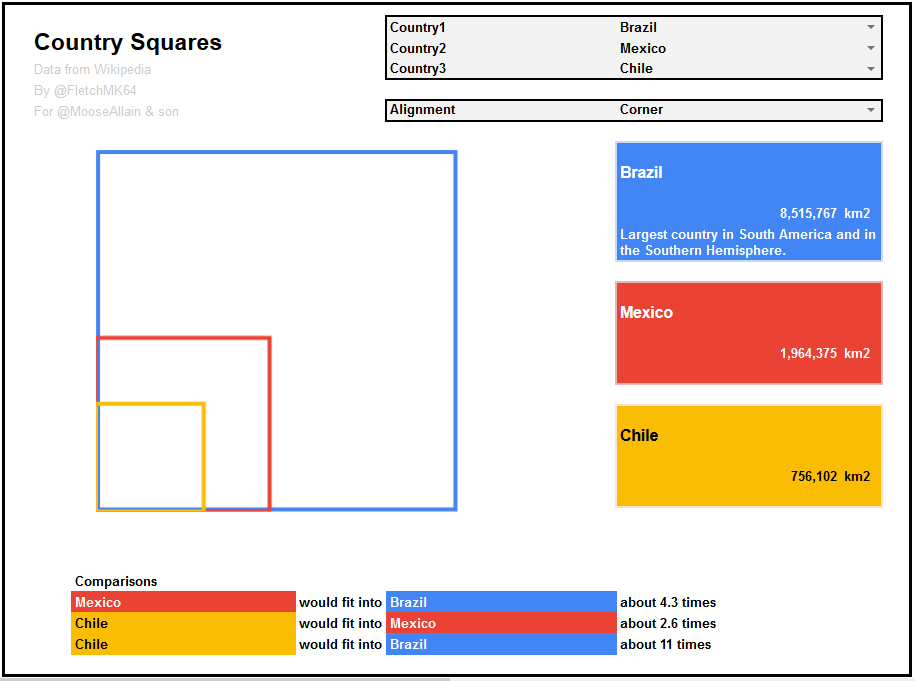Select the Brazil value in Country1
Viewport: 915px width, 681px height.
pos(638,27)
